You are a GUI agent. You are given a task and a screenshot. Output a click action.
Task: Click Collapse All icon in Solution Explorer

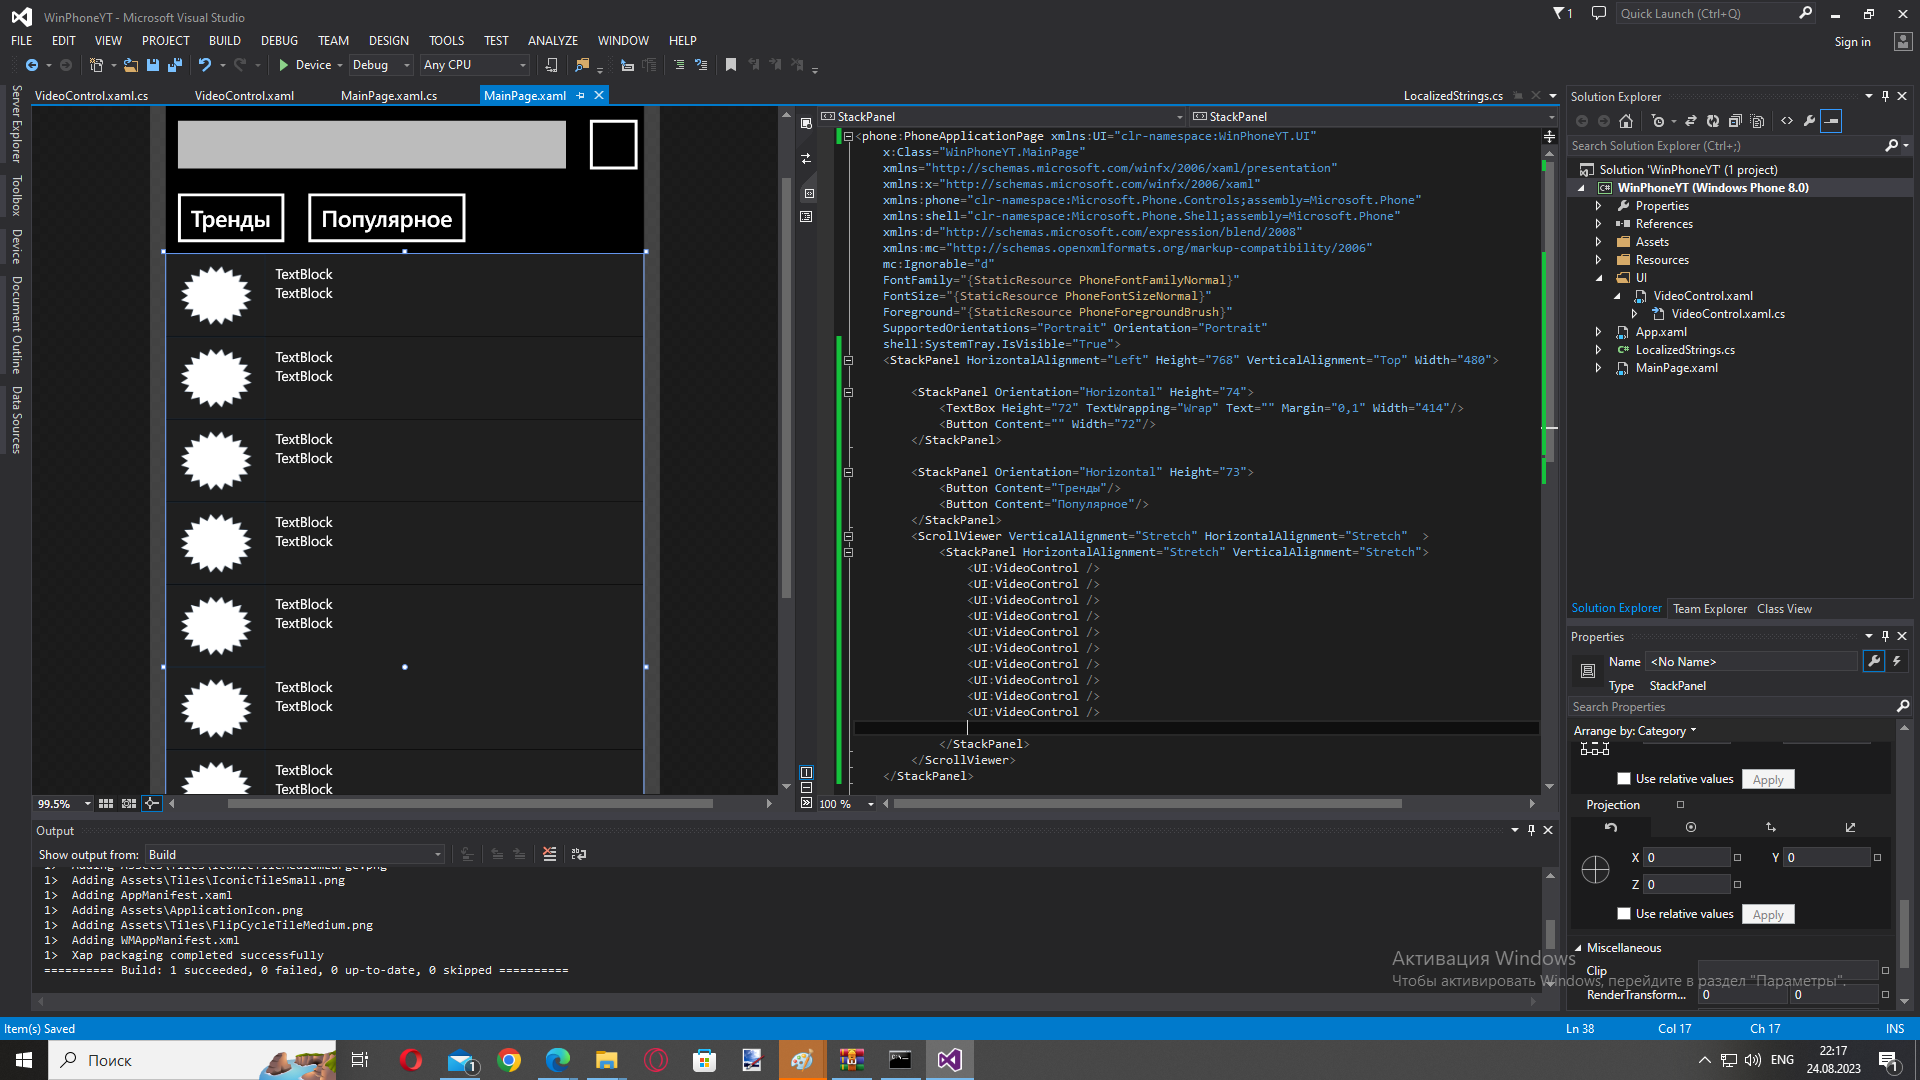(x=1735, y=121)
